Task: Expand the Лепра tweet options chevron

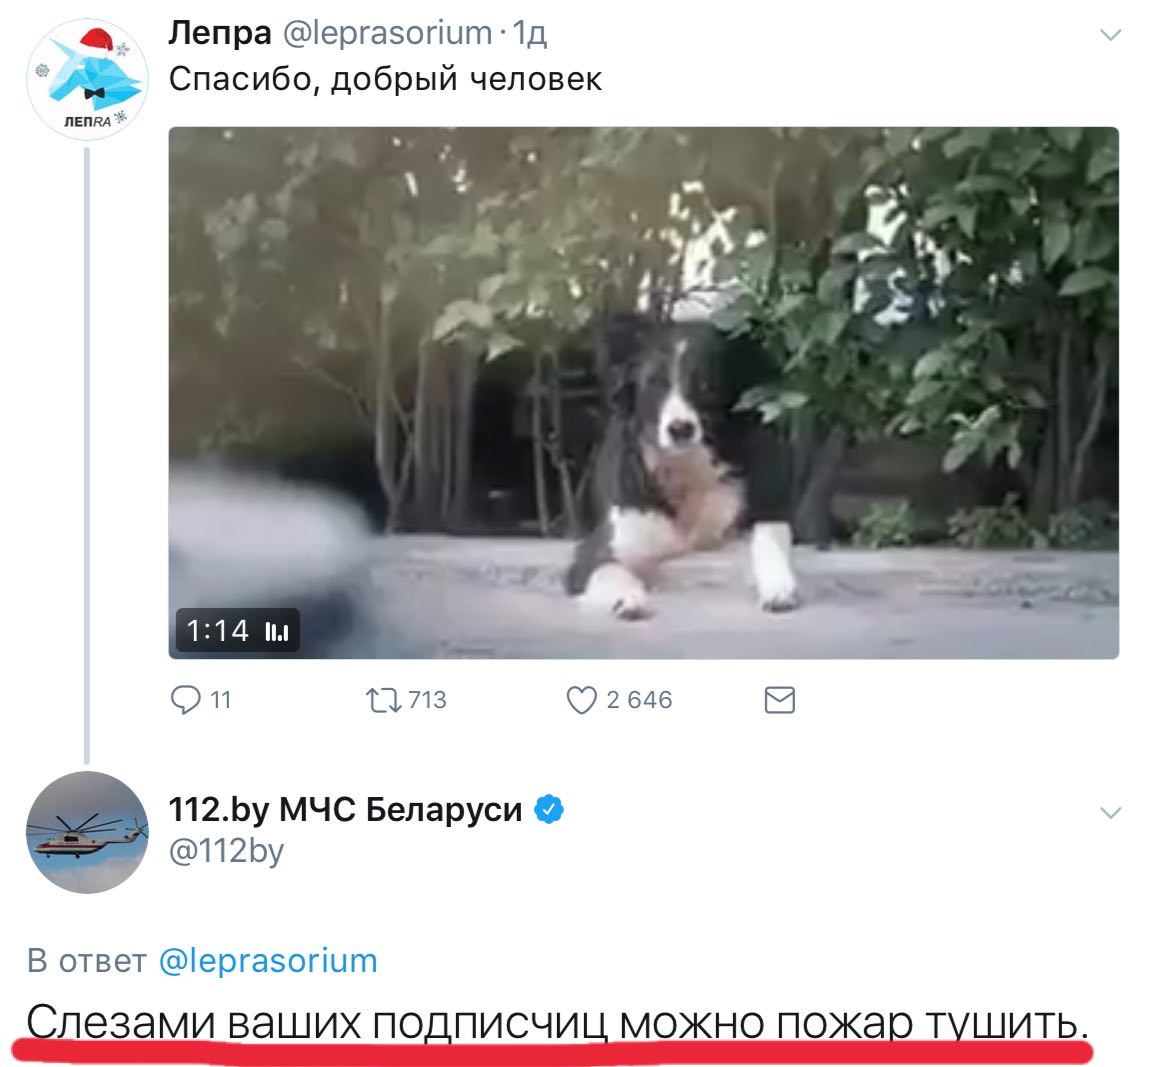Action: [x=1111, y=34]
